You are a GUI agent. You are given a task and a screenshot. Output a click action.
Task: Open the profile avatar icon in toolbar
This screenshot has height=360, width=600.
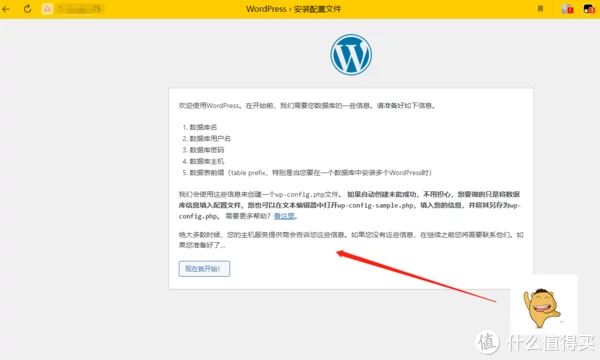coord(589,9)
